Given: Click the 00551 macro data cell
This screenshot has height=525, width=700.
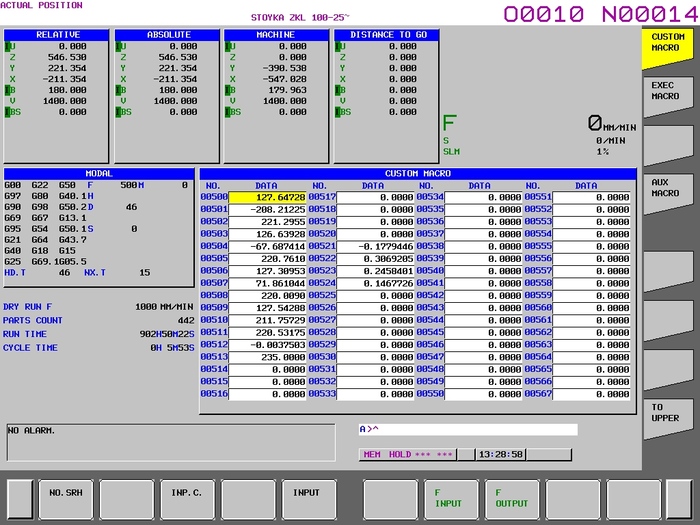Looking at the screenshot, I should (x=592, y=198).
